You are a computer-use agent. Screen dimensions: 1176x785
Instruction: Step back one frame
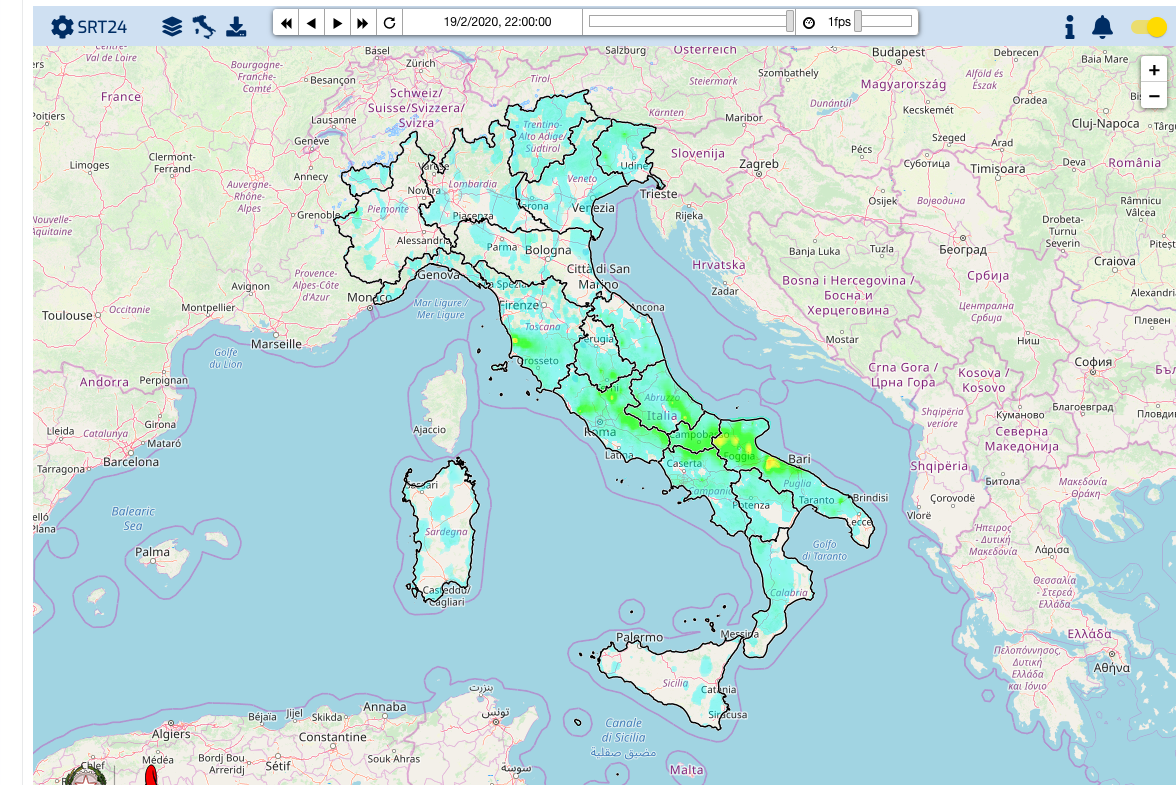pyautogui.click(x=312, y=22)
